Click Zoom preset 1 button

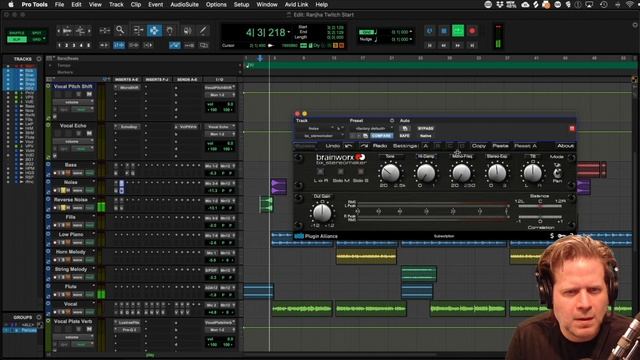pyautogui.click(x=59, y=45)
